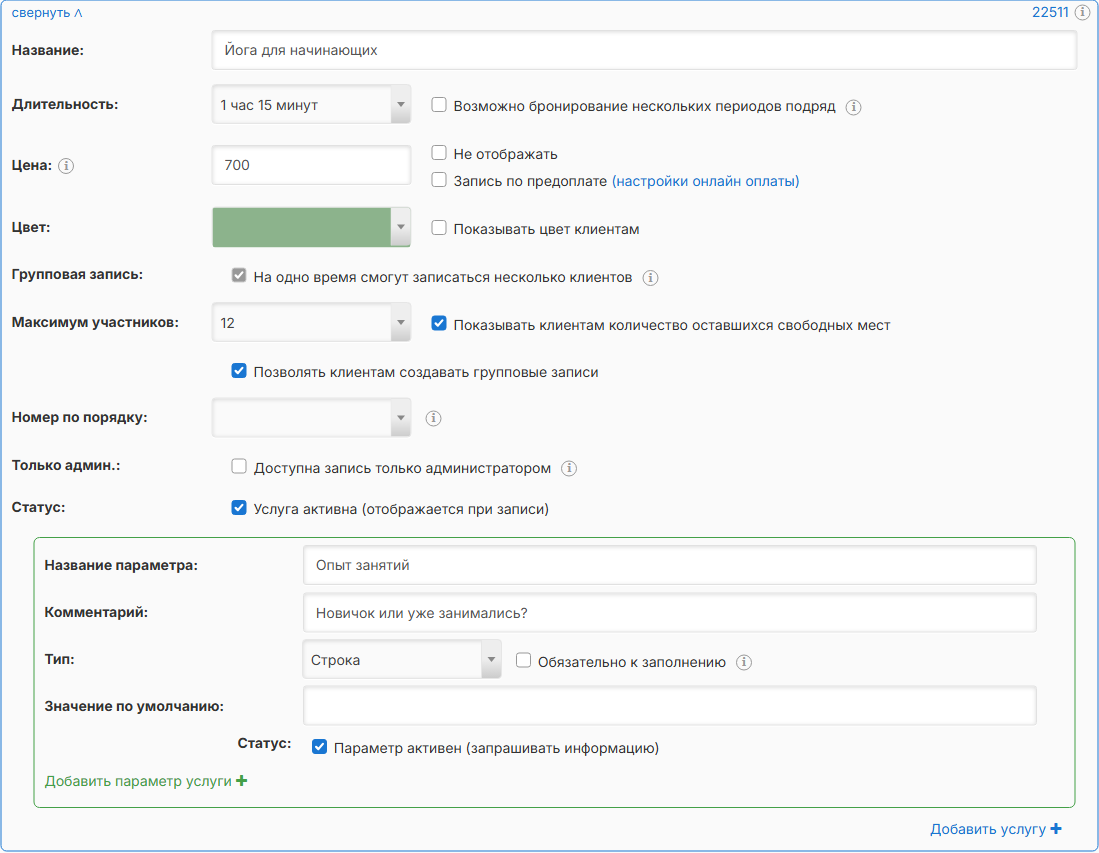Screen dimensions: 1099x853
Task: Click info icon after group booking description
Action: 650,278
